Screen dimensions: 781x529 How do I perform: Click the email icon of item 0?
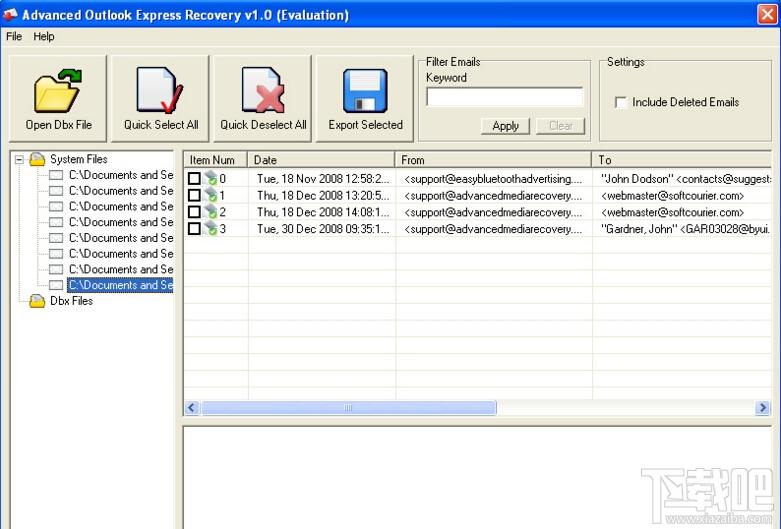(210, 179)
